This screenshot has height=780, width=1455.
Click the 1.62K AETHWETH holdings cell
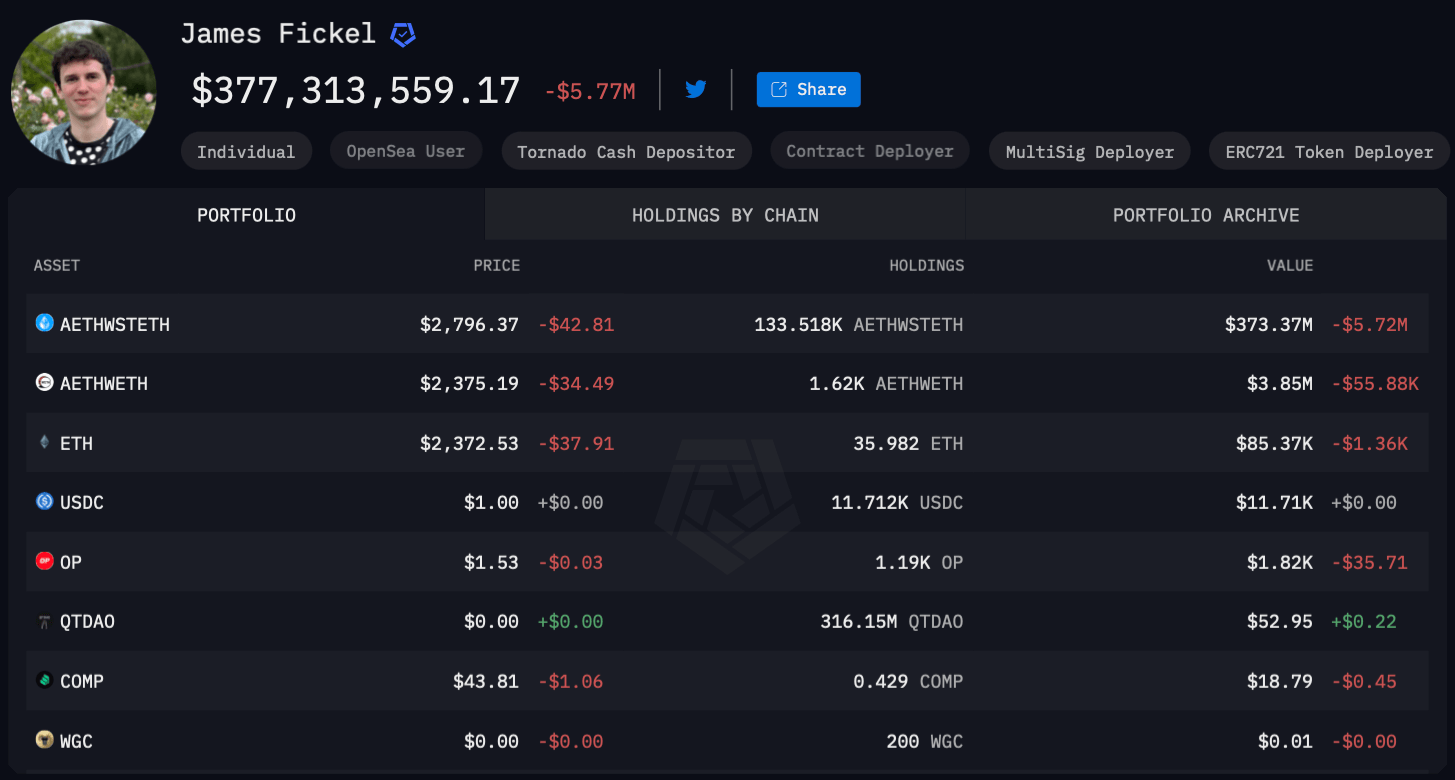tap(887, 383)
